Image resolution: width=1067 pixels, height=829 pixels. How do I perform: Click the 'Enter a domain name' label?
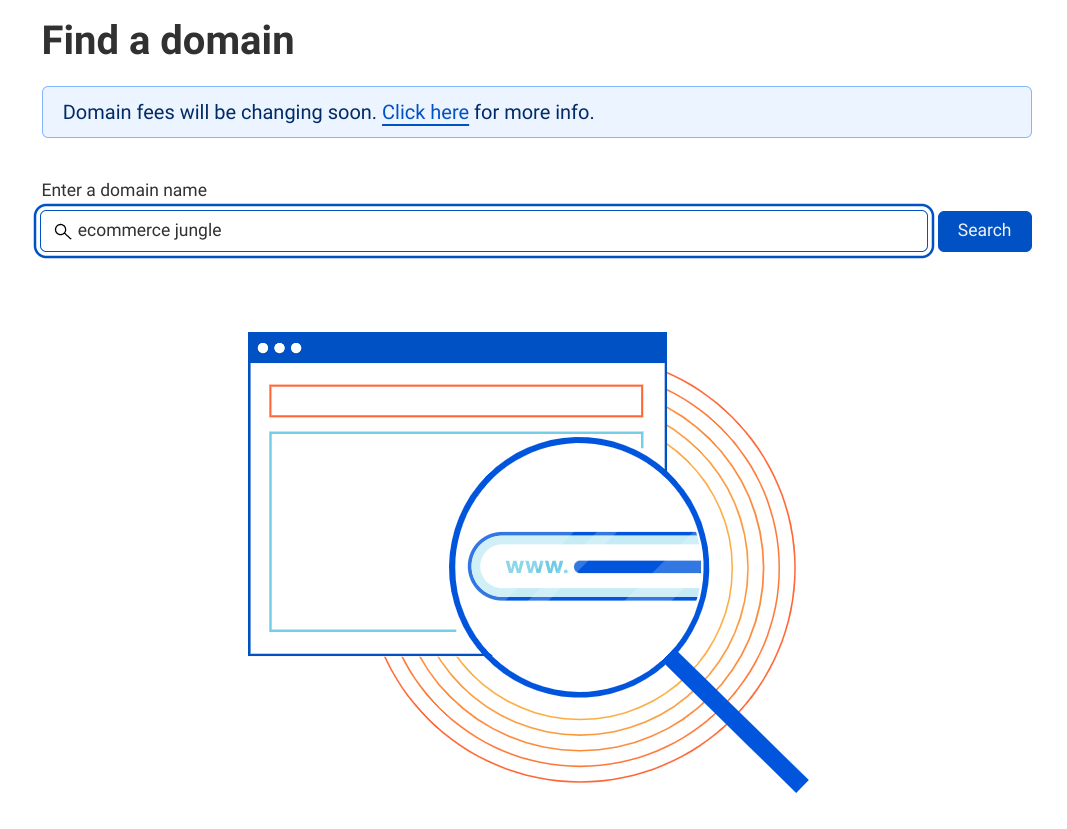[x=124, y=190]
